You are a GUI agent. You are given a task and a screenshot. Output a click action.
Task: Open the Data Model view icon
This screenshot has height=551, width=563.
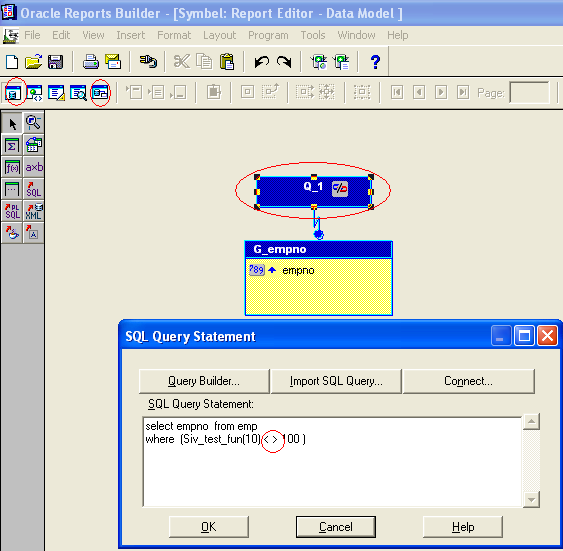13,93
